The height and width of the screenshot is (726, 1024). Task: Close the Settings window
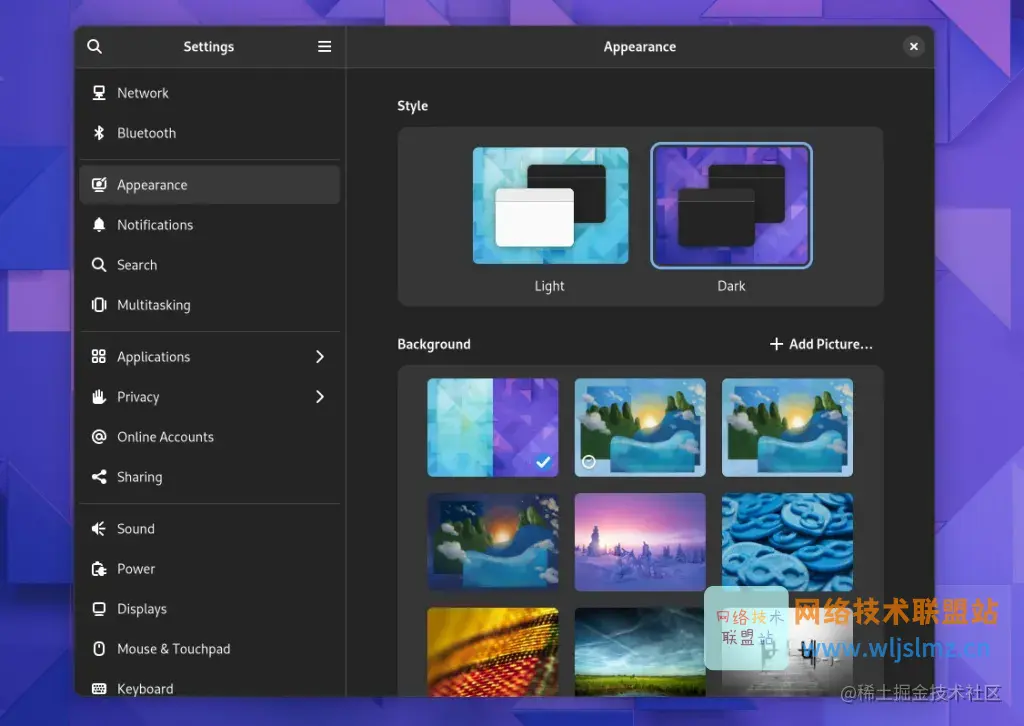pos(914,46)
